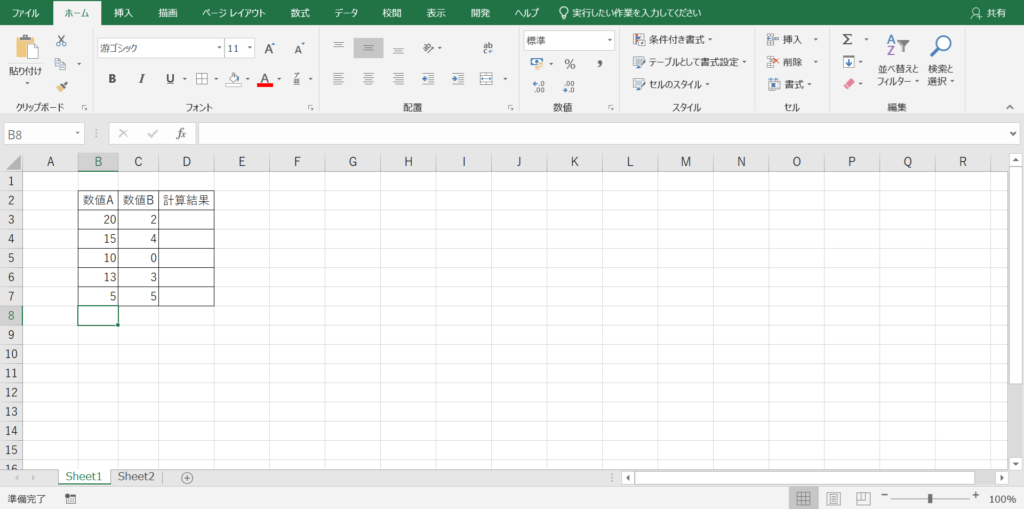Switch to the Insert (挿入) ribbon tab
The height and width of the screenshot is (509, 1024).
[x=122, y=12]
